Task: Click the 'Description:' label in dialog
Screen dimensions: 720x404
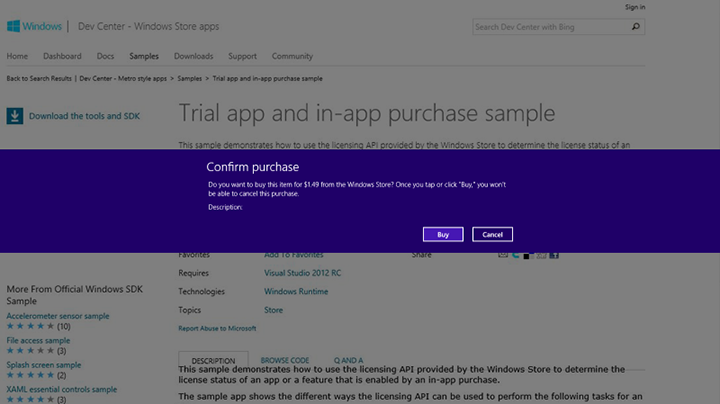Action: click(225, 207)
